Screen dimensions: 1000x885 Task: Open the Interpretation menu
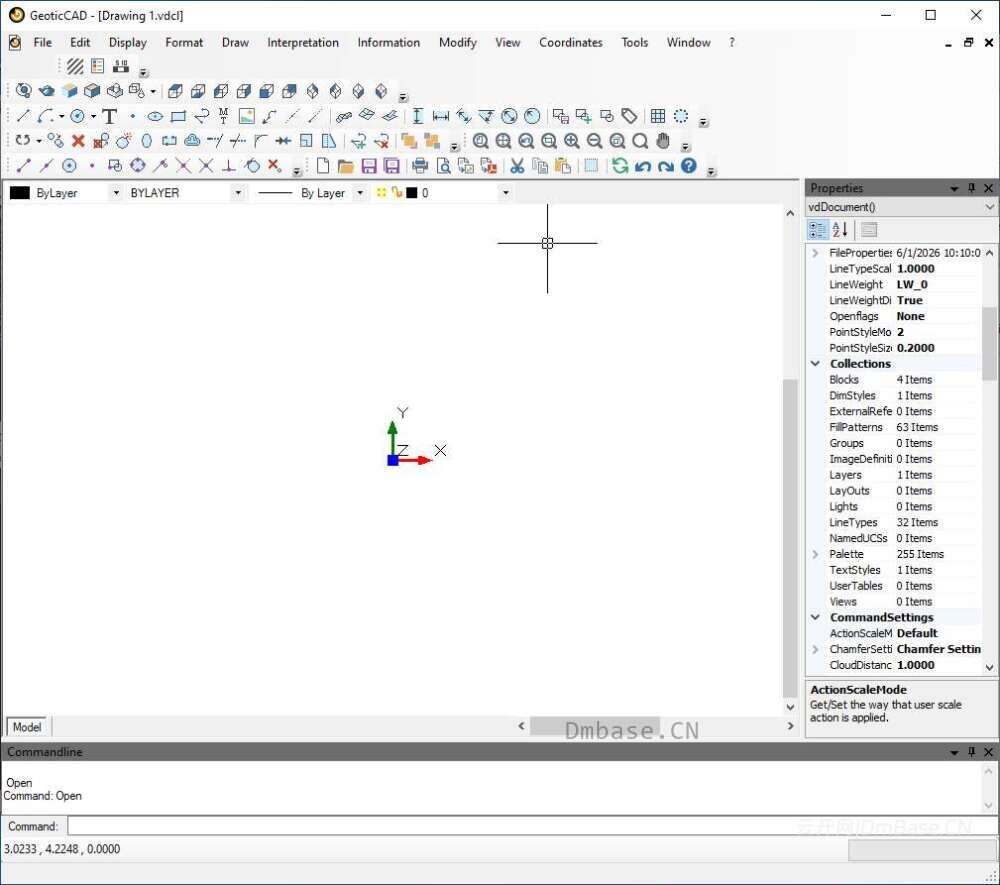point(303,43)
